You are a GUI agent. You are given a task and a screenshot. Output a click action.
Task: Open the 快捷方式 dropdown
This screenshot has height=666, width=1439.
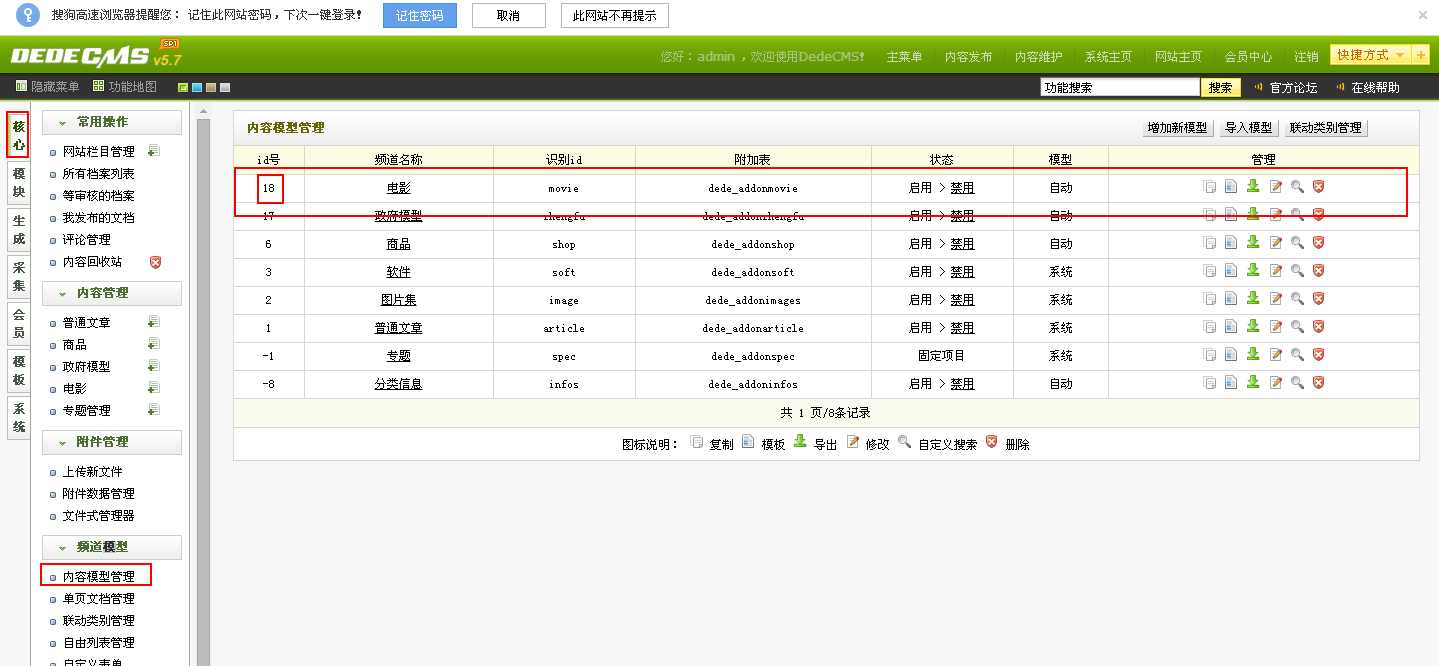[1370, 55]
